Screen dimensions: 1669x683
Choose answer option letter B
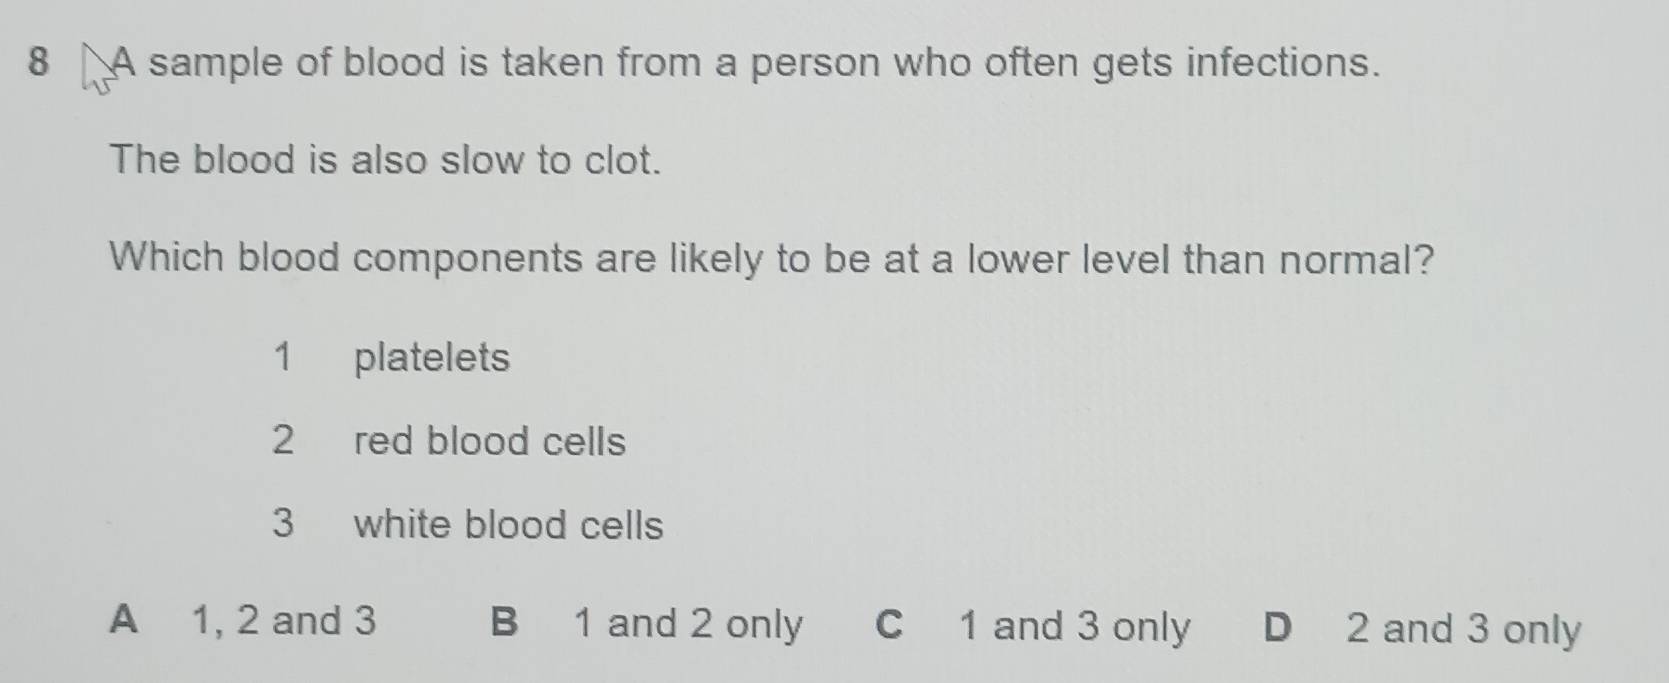click(504, 623)
